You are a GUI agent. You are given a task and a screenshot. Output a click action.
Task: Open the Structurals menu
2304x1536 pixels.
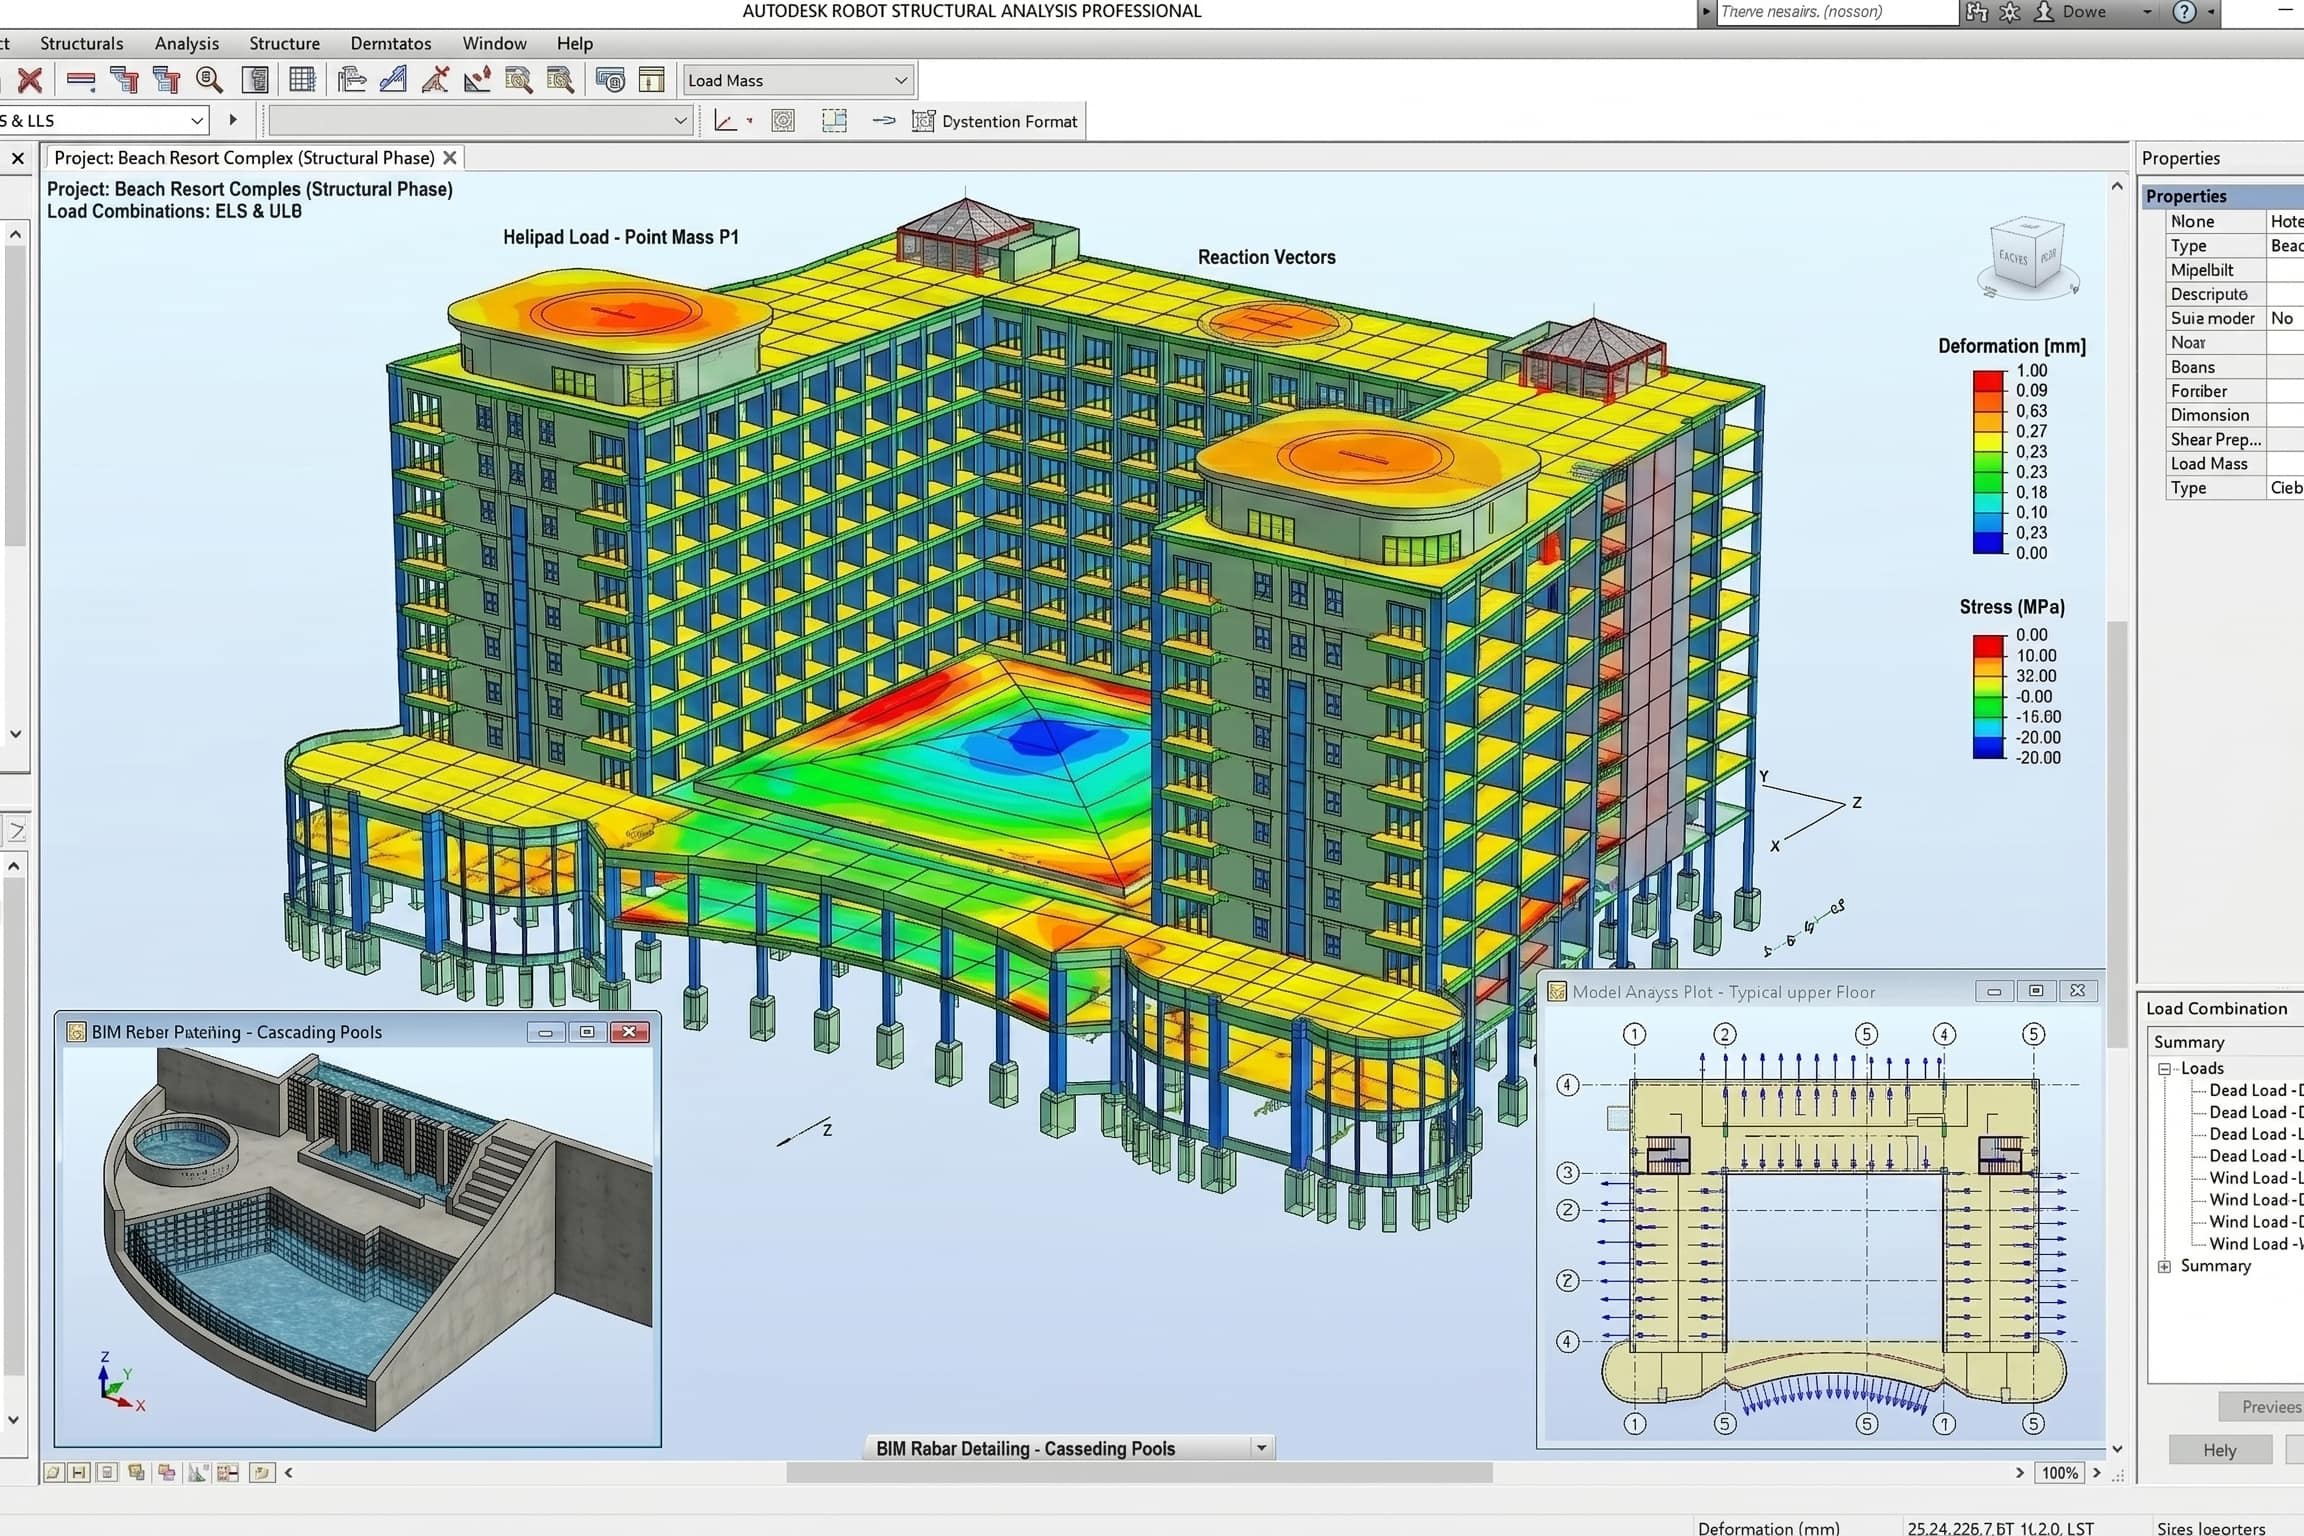tap(81, 43)
